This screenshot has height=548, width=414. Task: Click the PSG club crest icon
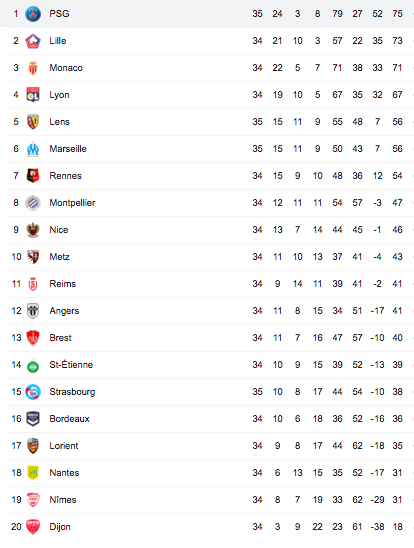point(33,14)
